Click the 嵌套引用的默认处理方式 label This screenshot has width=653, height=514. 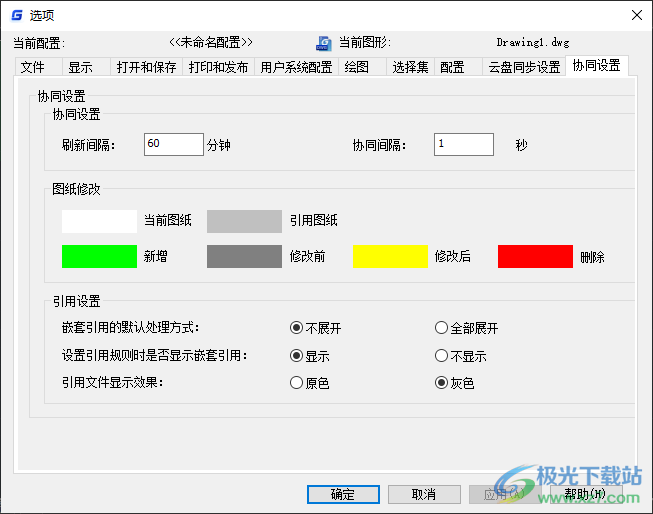pos(130,327)
